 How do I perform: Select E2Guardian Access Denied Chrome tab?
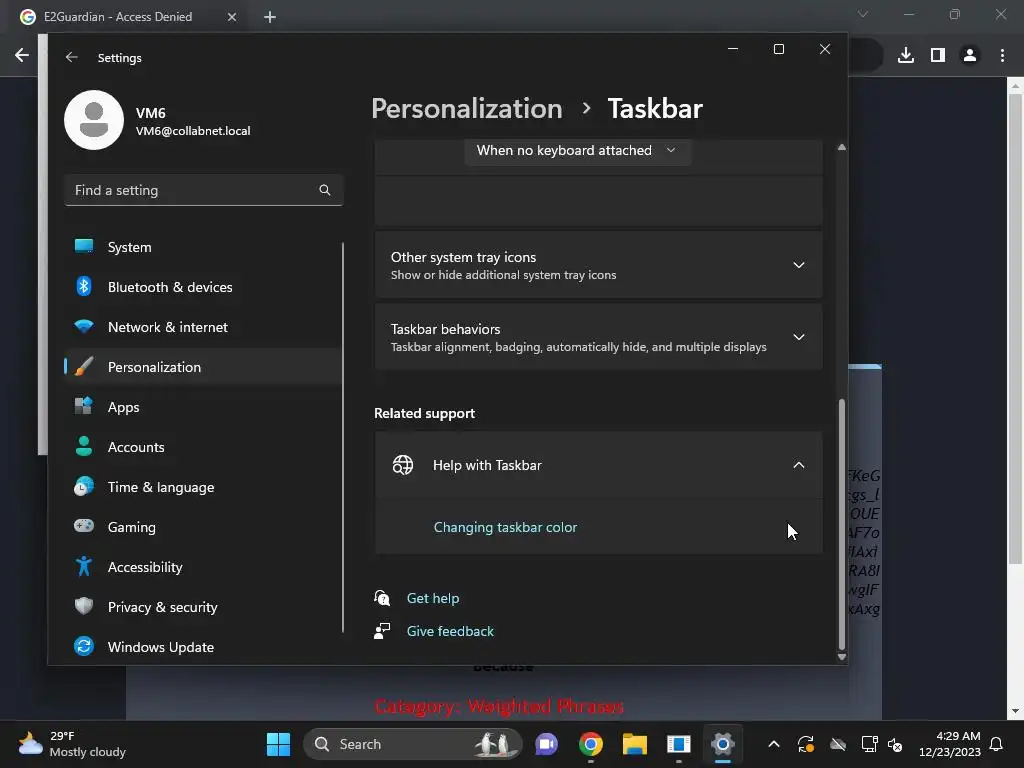[x=129, y=17]
